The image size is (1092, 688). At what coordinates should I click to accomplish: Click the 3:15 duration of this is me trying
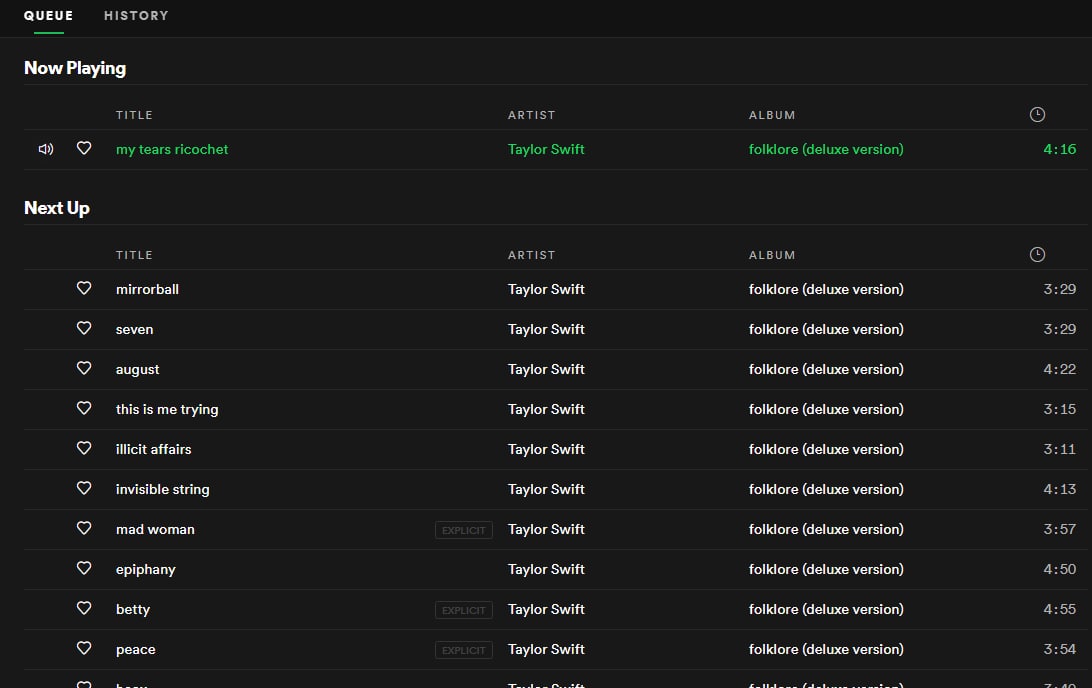[1059, 409]
